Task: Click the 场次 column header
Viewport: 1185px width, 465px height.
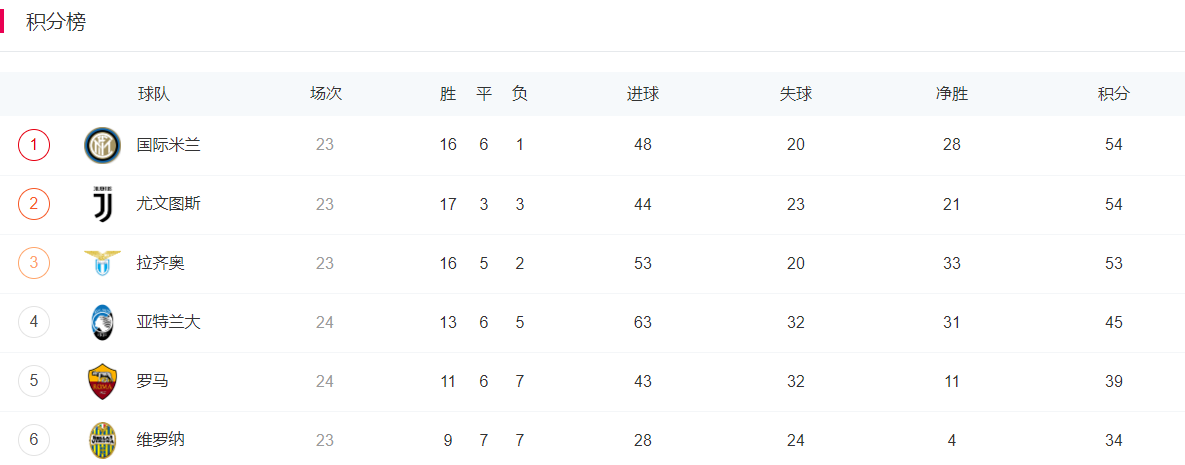Action: [x=326, y=95]
